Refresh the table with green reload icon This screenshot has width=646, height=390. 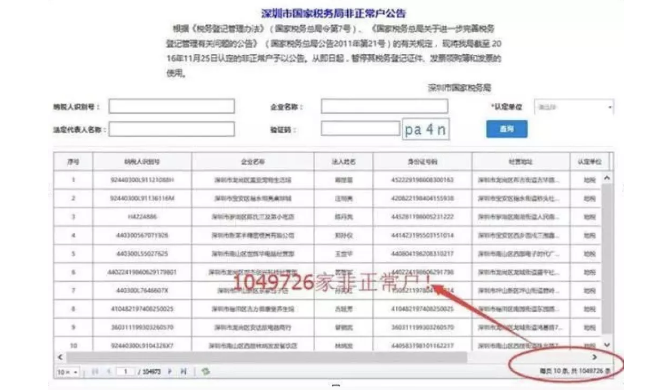[205, 371]
